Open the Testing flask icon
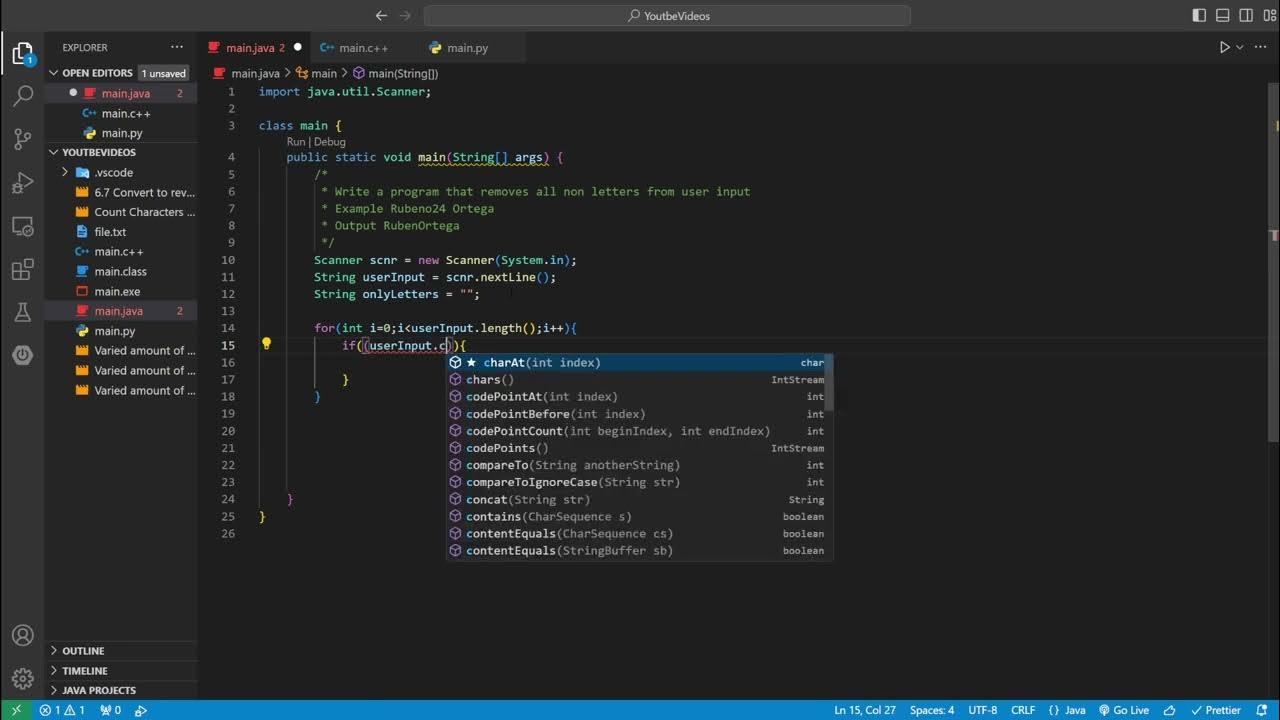This screenshot has width=1280, height=720. (x=22, y=312)
